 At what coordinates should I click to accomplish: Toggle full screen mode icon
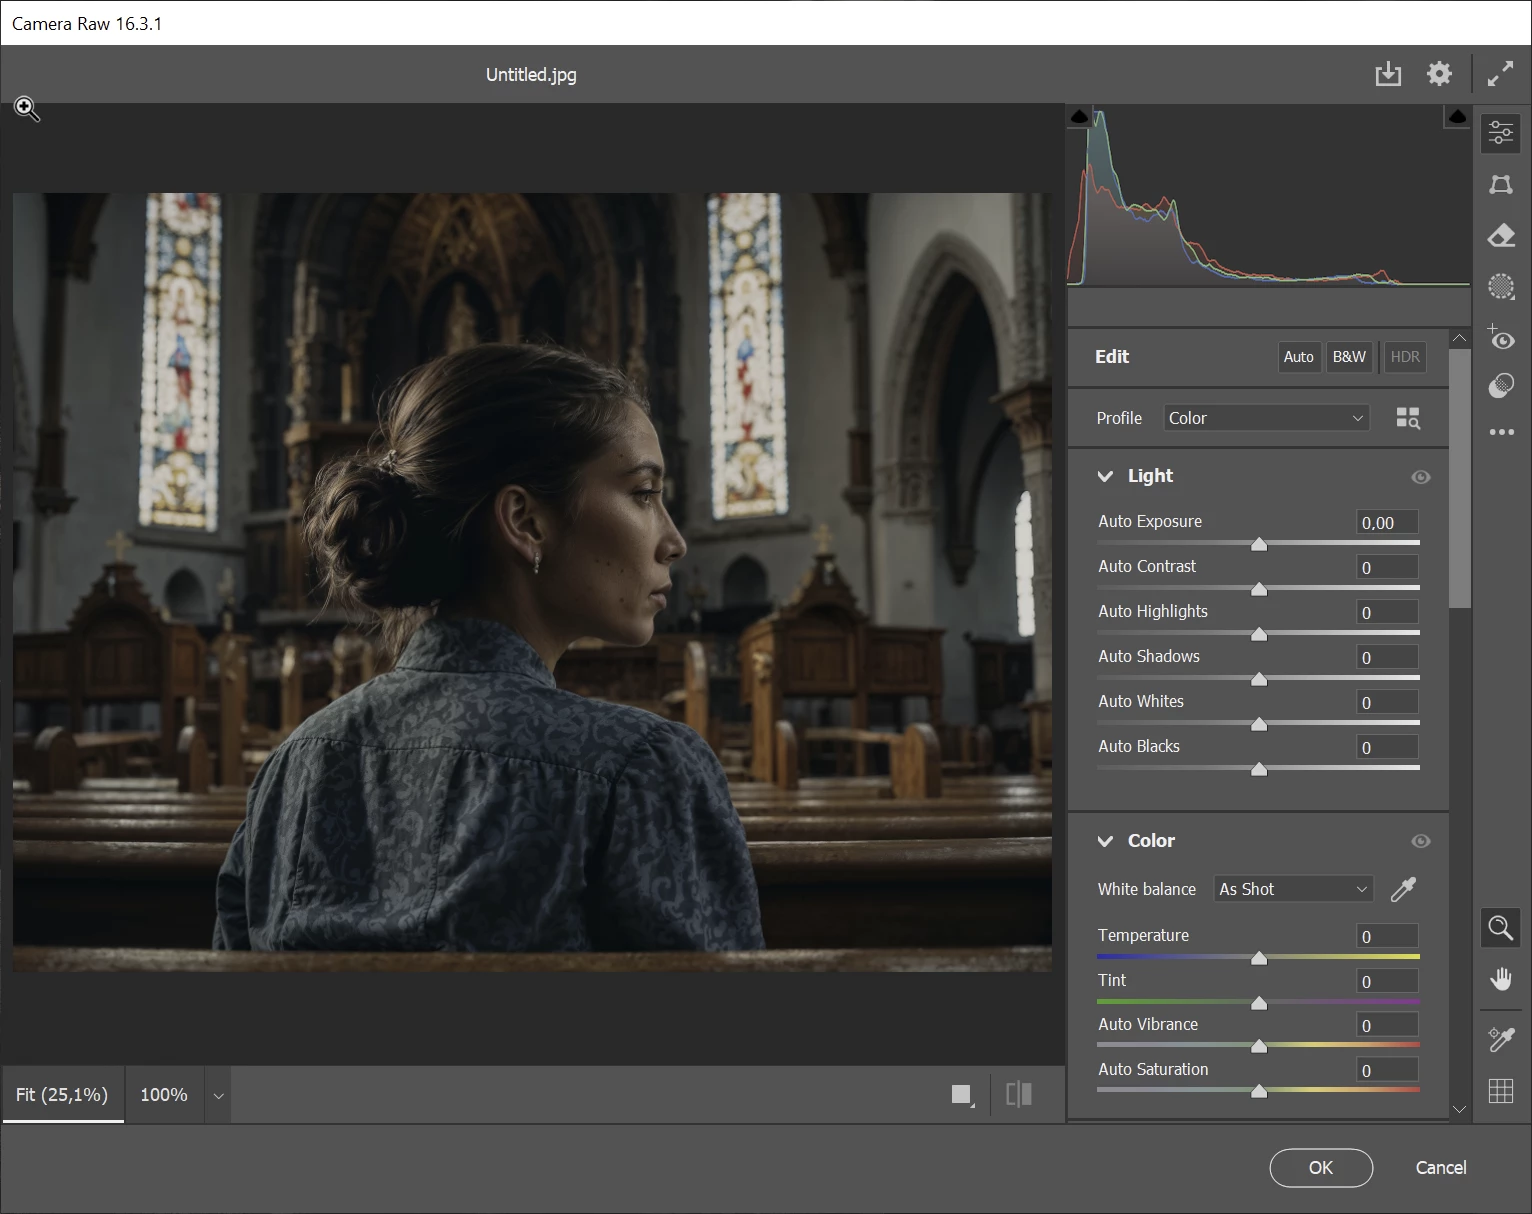[1500, 74]
